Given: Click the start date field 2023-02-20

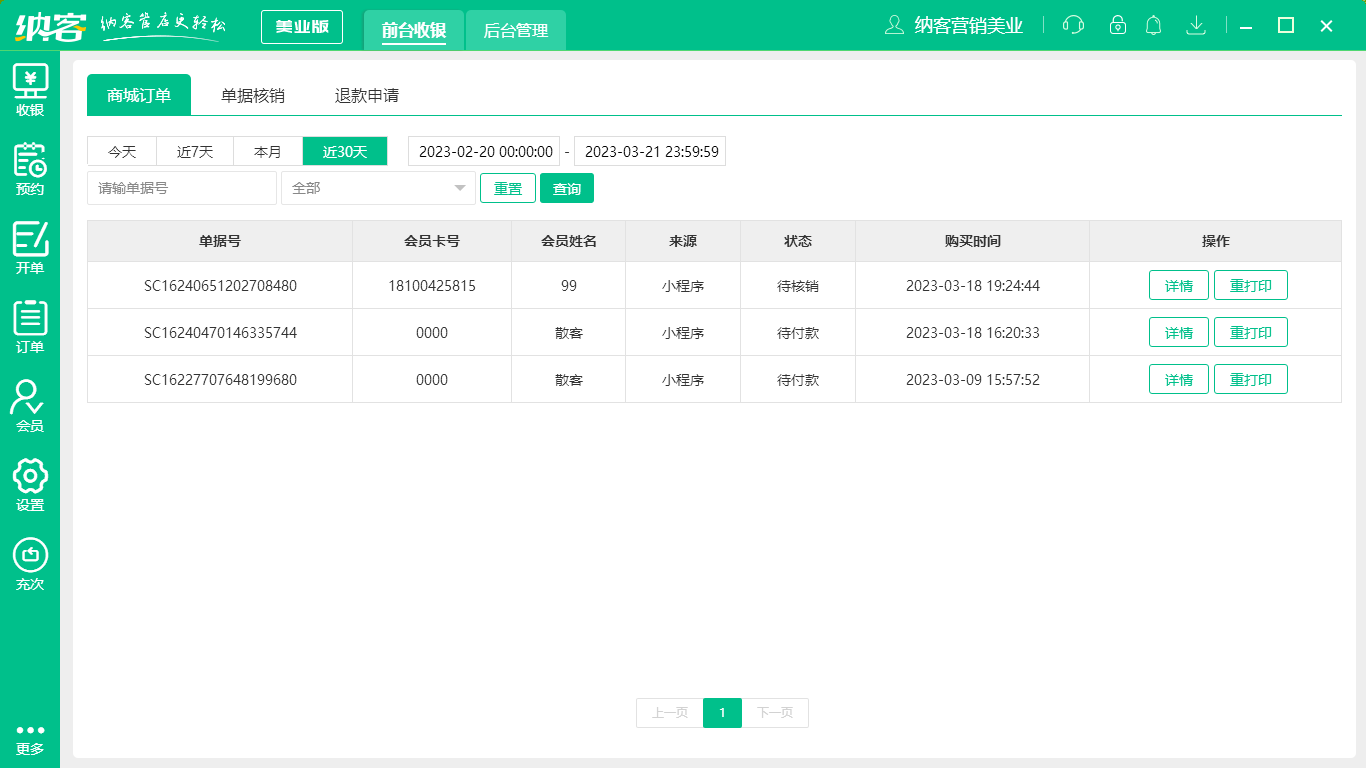Looking at the screenshot, I should point(485,151).
